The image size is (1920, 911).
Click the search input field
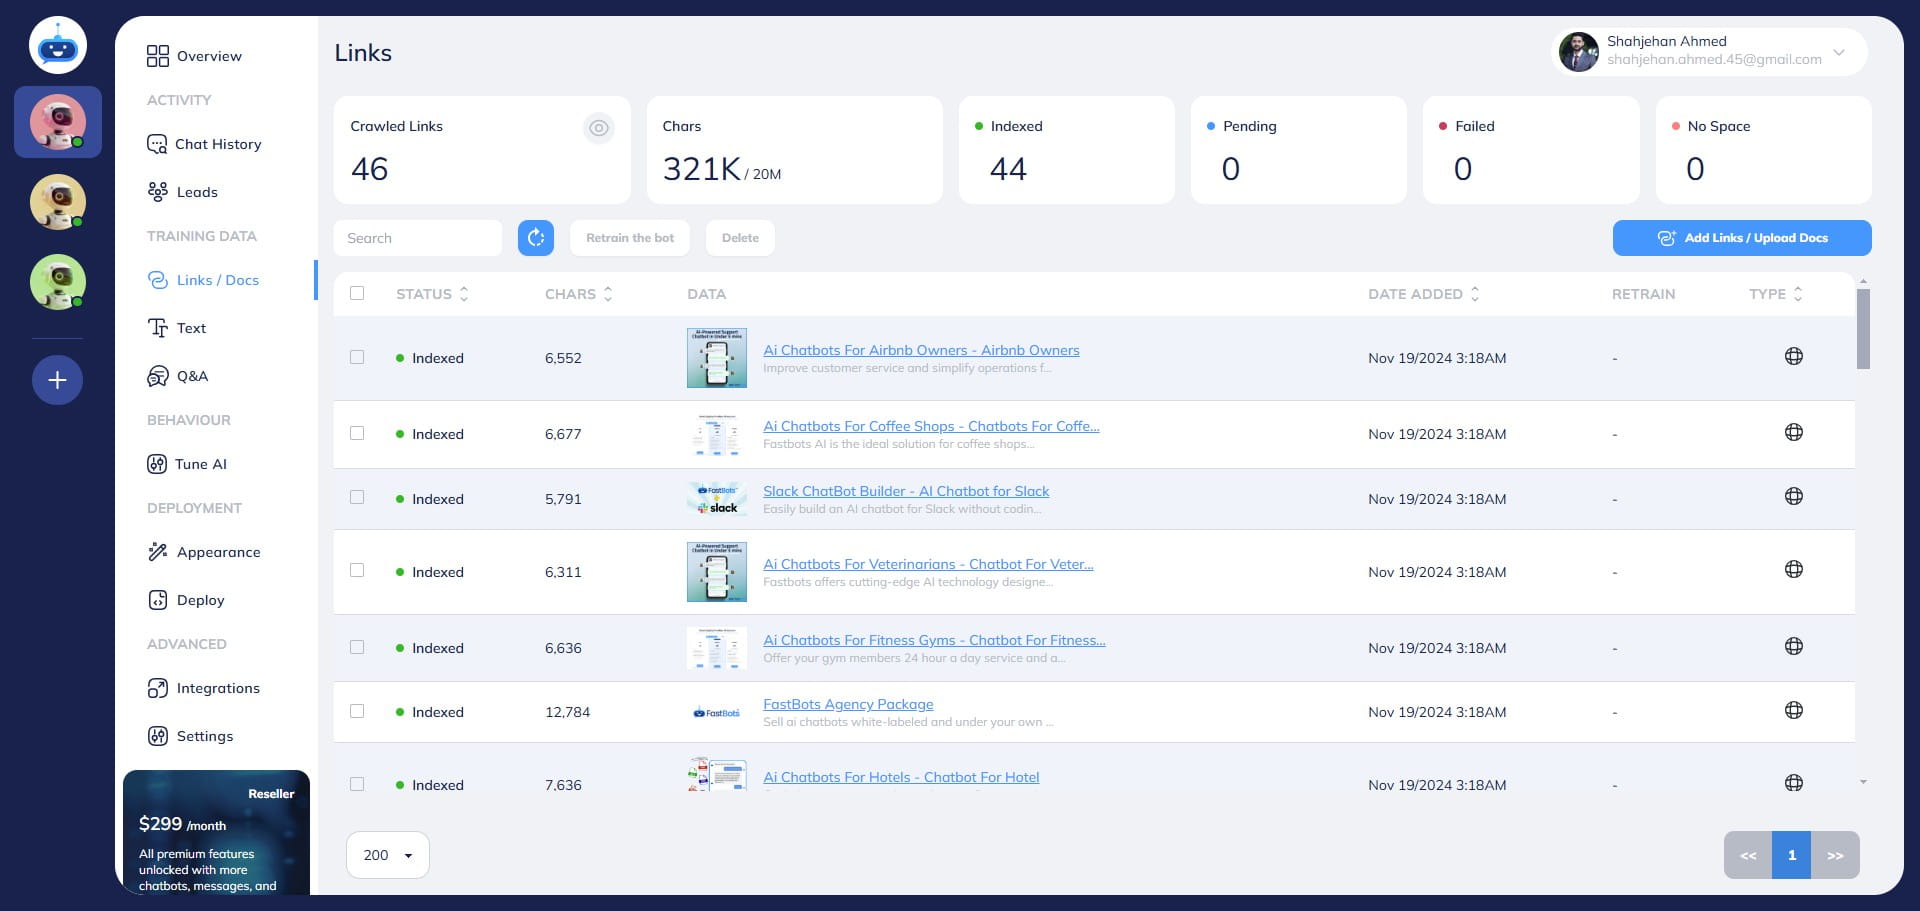click(418, 237)
